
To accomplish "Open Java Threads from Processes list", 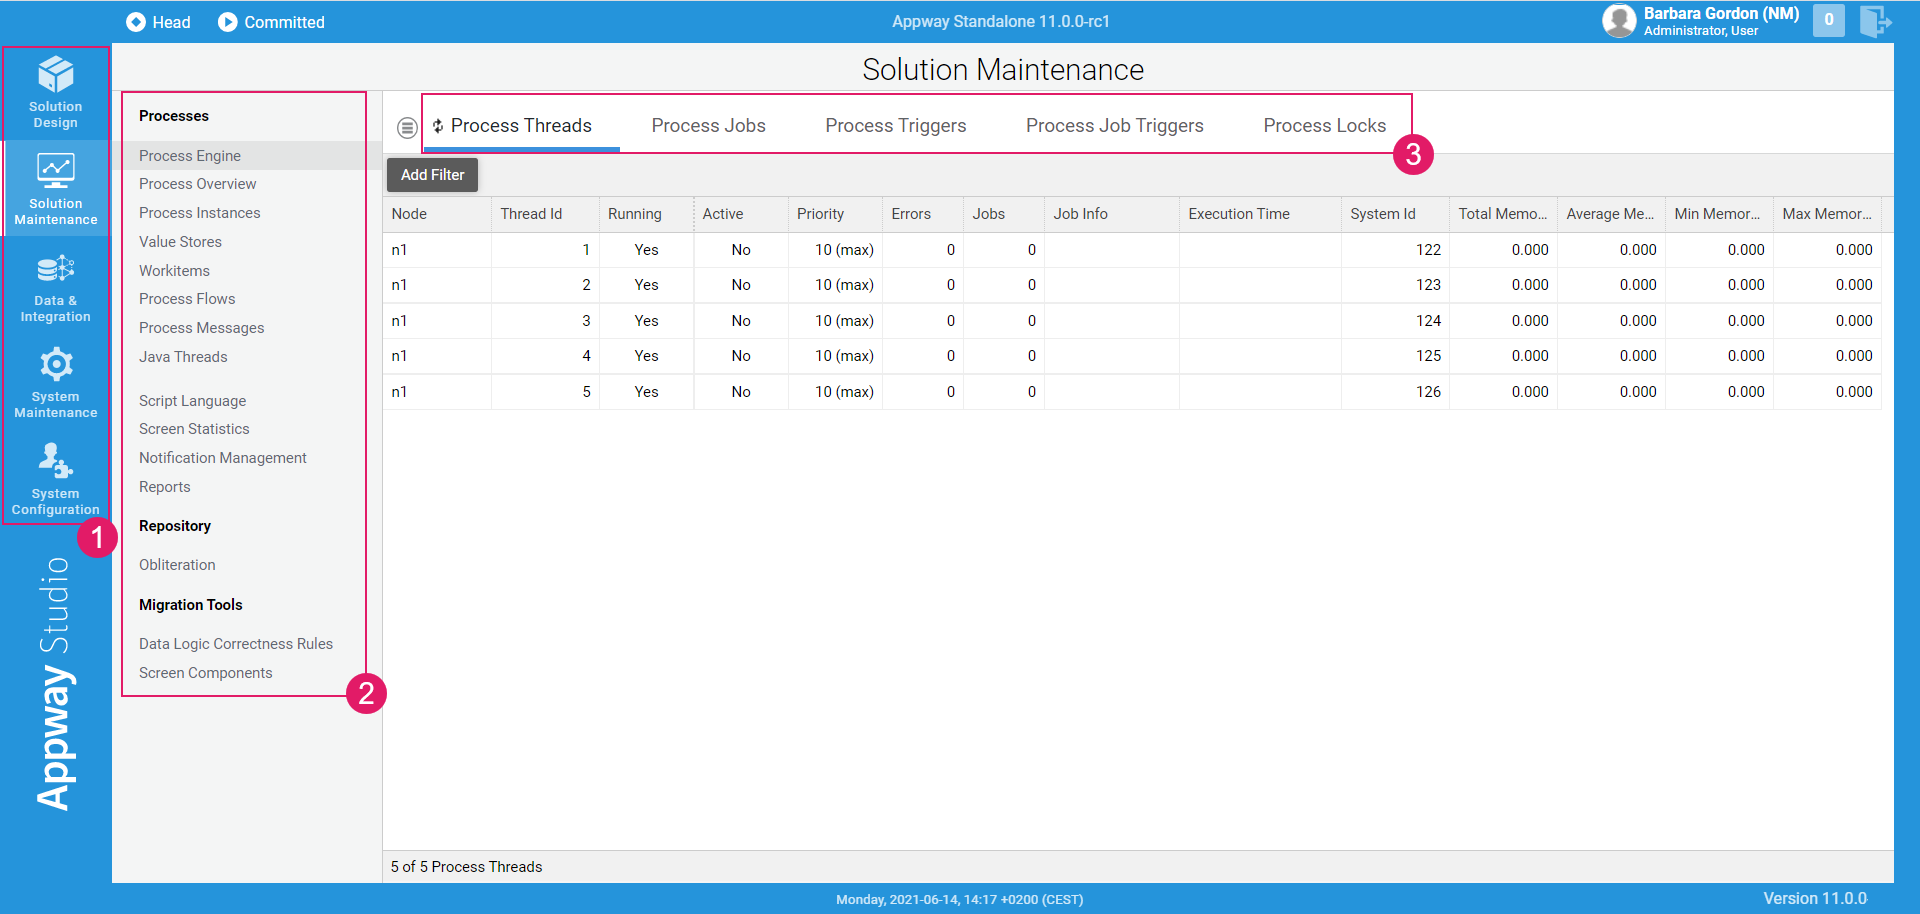I will 183,357.
